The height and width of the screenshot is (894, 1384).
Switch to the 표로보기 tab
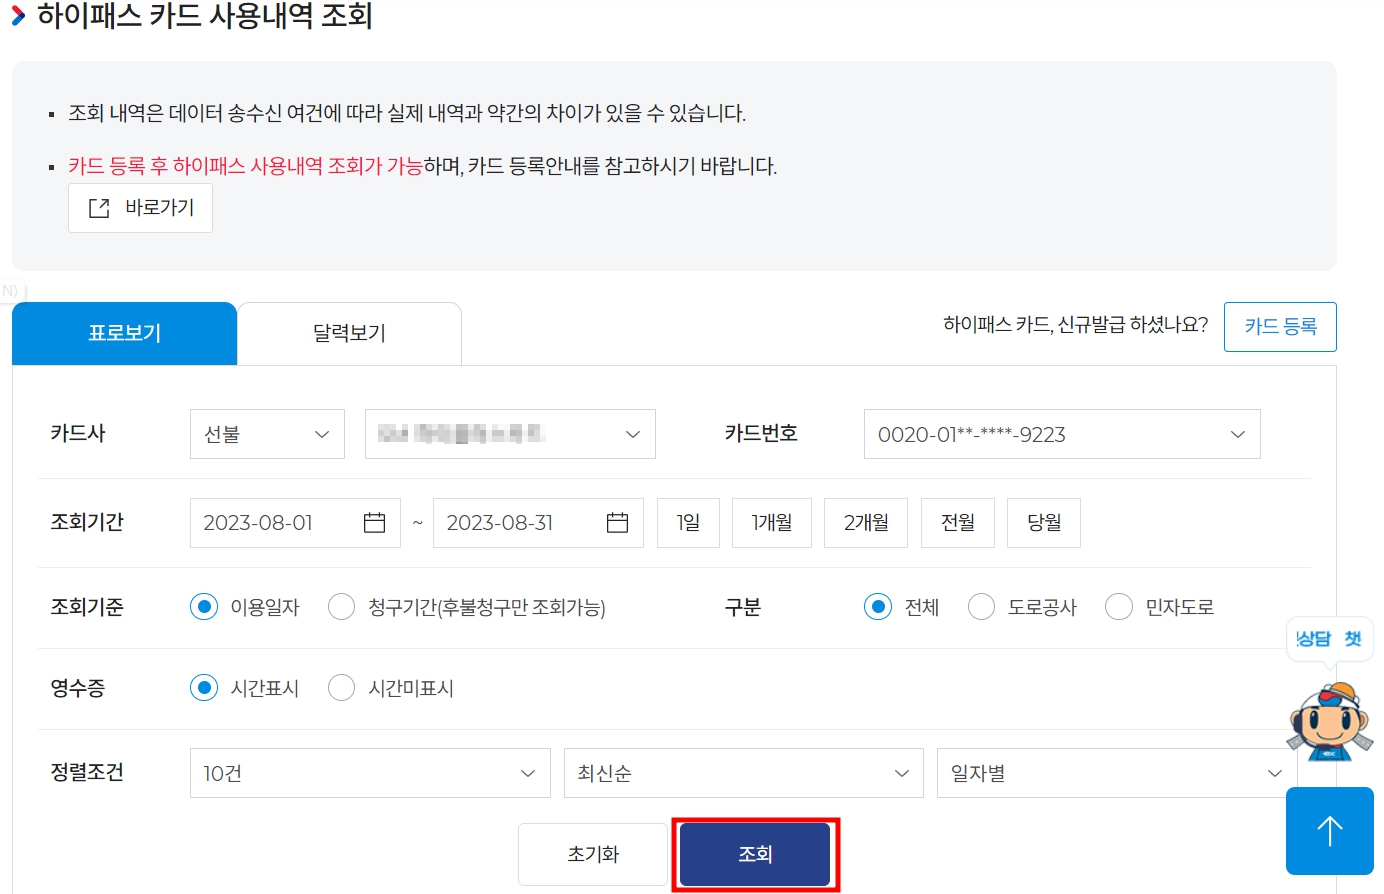(124, 332)
